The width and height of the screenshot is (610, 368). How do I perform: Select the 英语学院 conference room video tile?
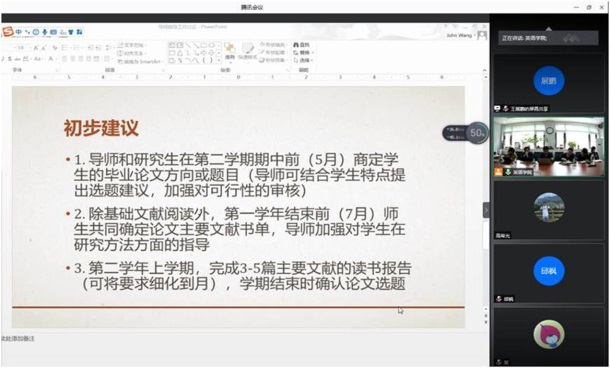[x=549, y=146]
